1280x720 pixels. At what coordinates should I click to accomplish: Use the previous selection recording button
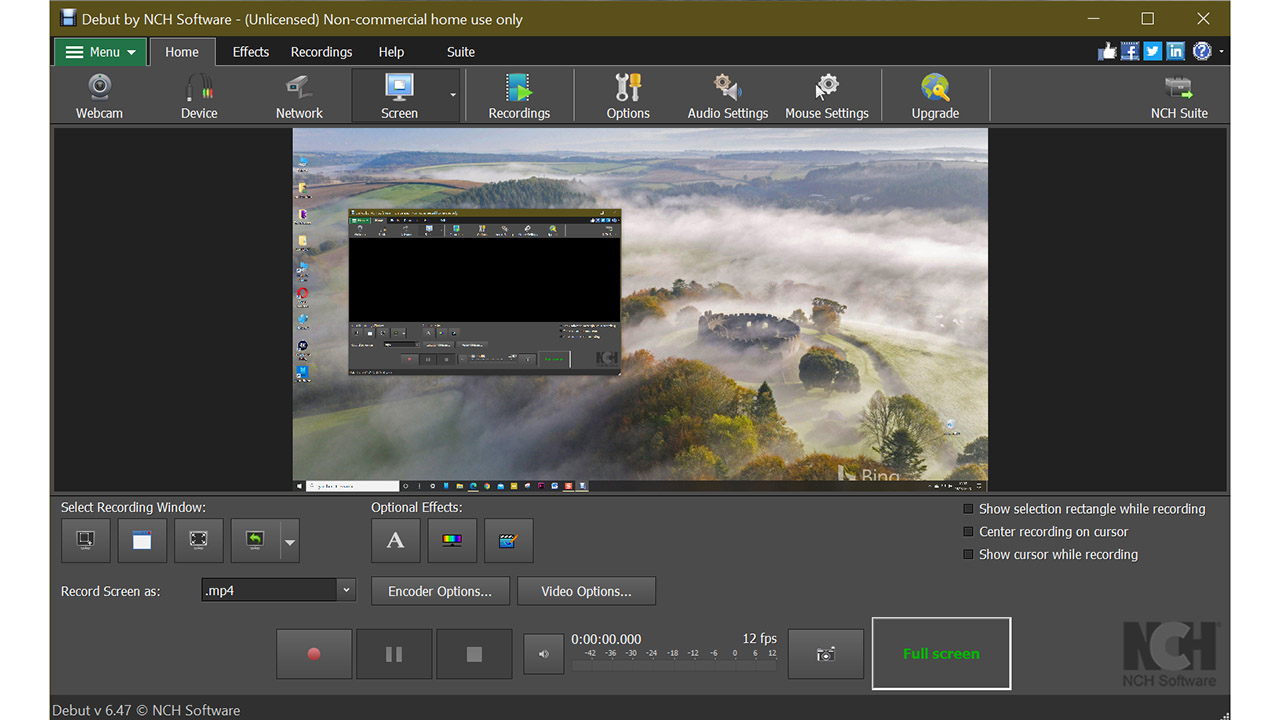[x=255, y=541]
